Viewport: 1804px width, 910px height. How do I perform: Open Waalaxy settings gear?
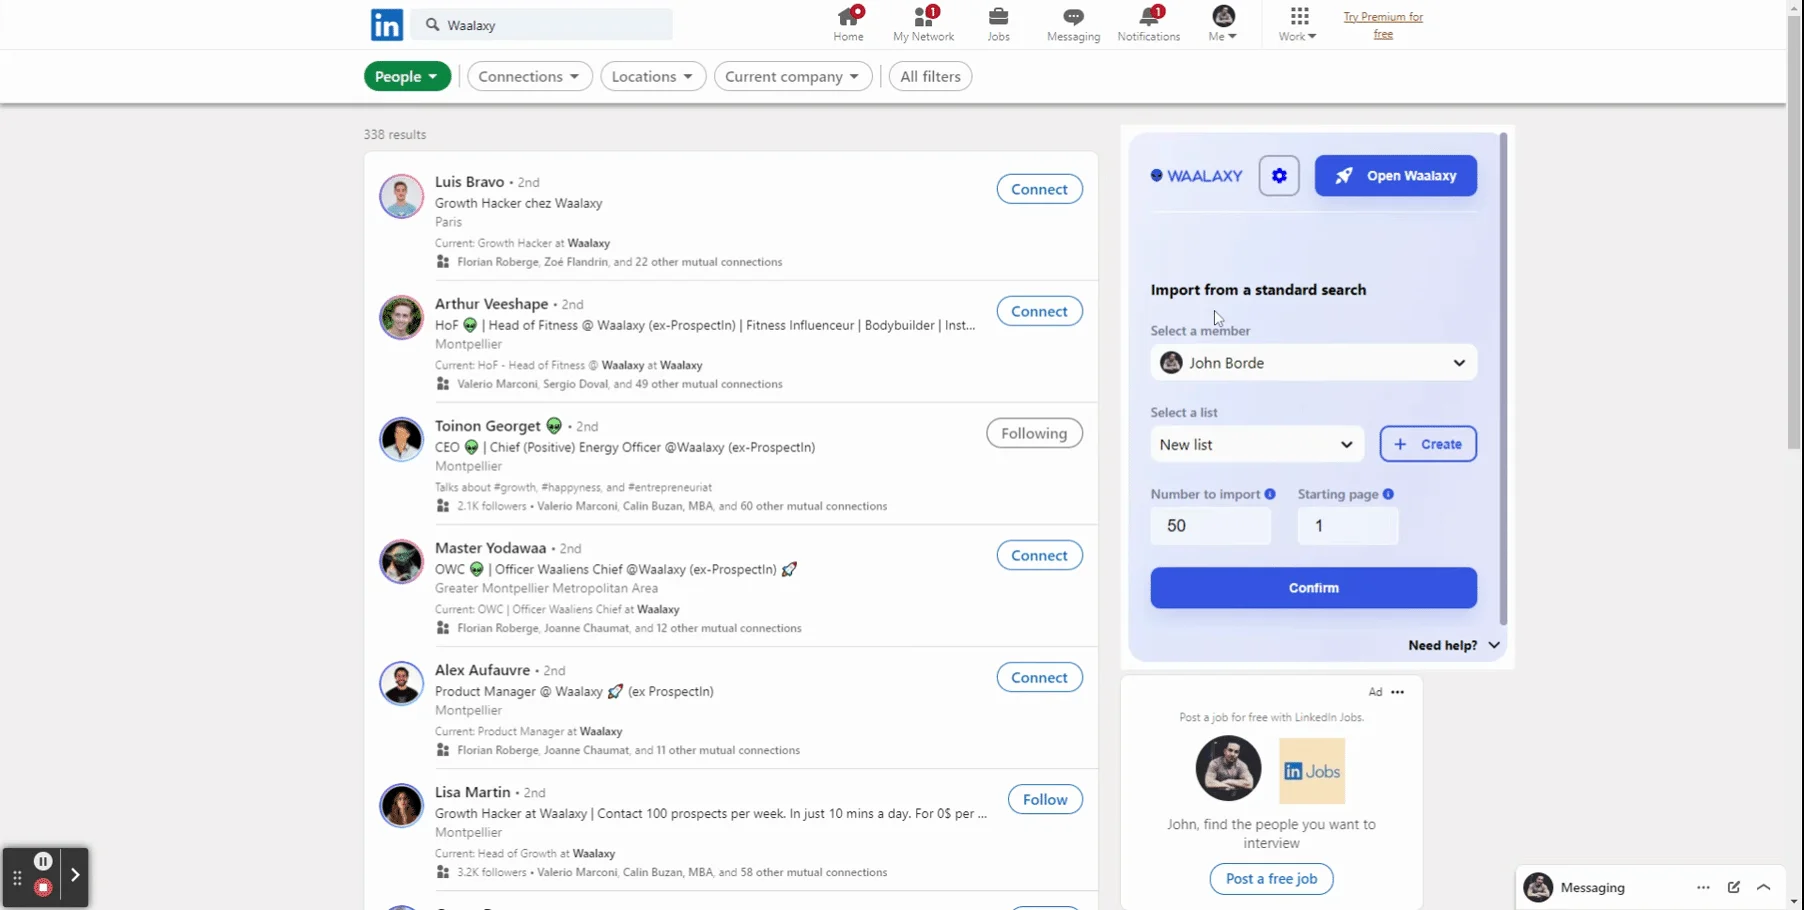click(x=1279, y=175)
